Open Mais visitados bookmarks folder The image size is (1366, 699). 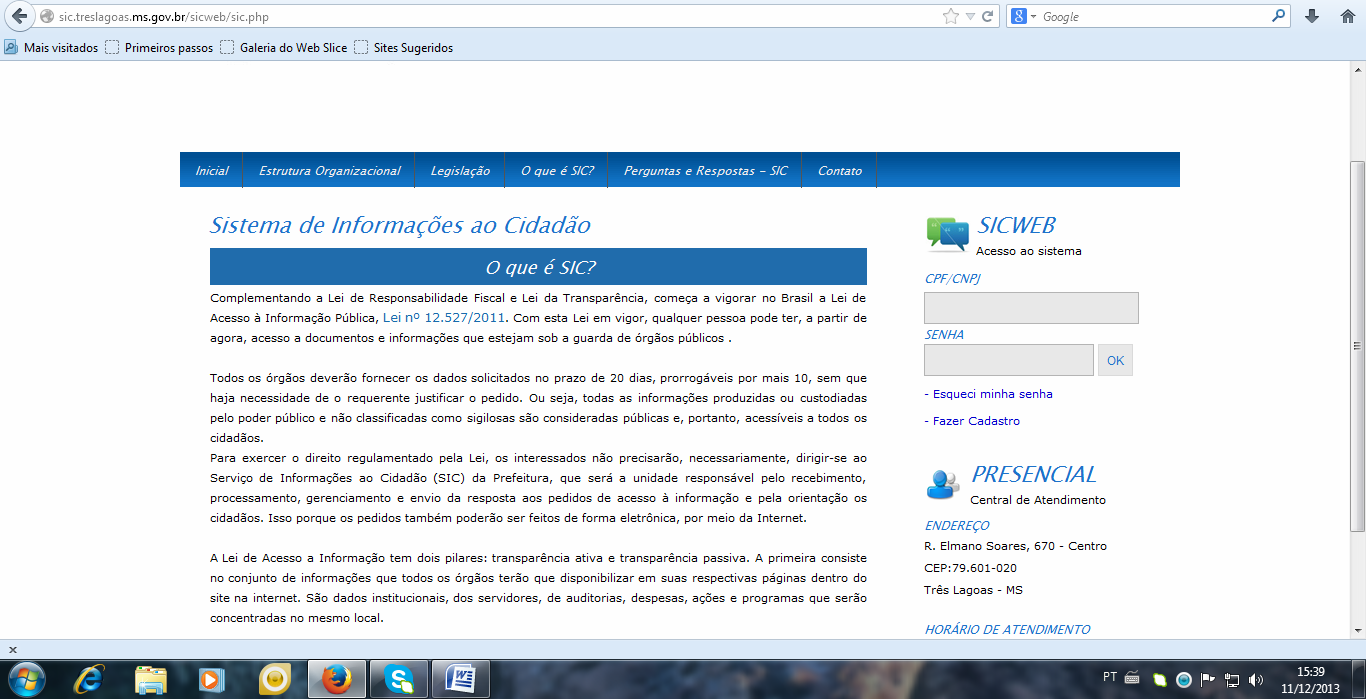coord(52,47)
